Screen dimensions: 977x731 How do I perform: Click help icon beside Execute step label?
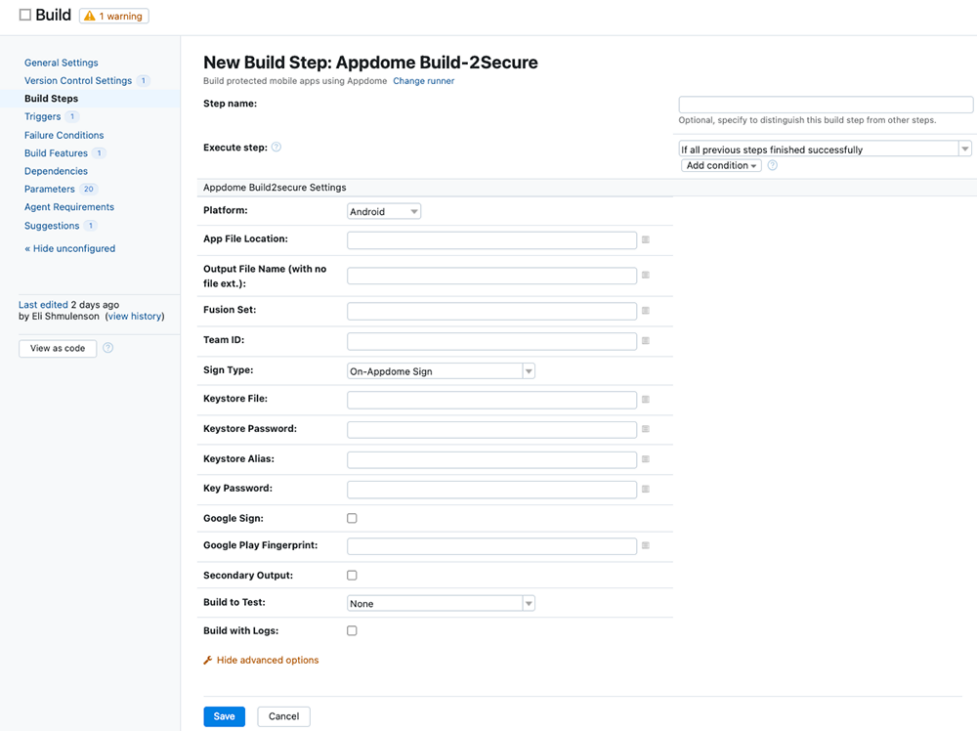pos(276,147)
